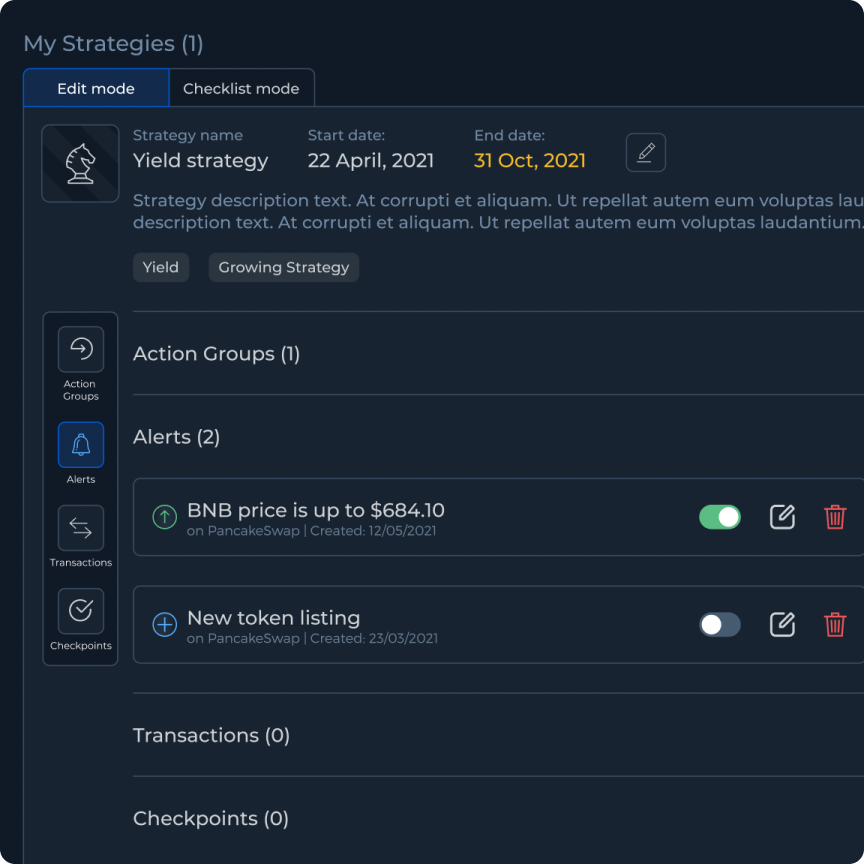This screenshot has width=865, height=864.
Task: Open the Action Groups sidebar icon
Action: pos(81,350)
